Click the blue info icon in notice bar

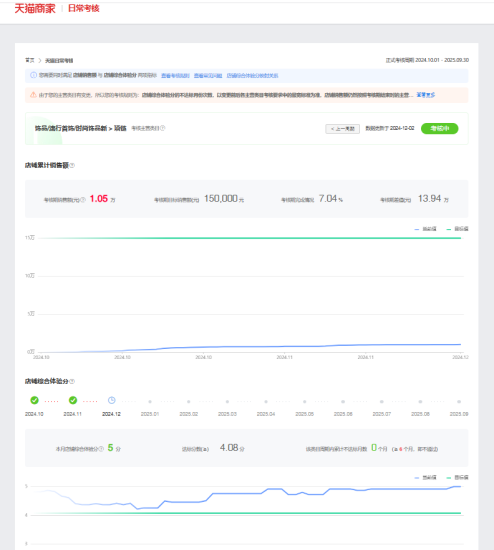[x=33, y=75]
